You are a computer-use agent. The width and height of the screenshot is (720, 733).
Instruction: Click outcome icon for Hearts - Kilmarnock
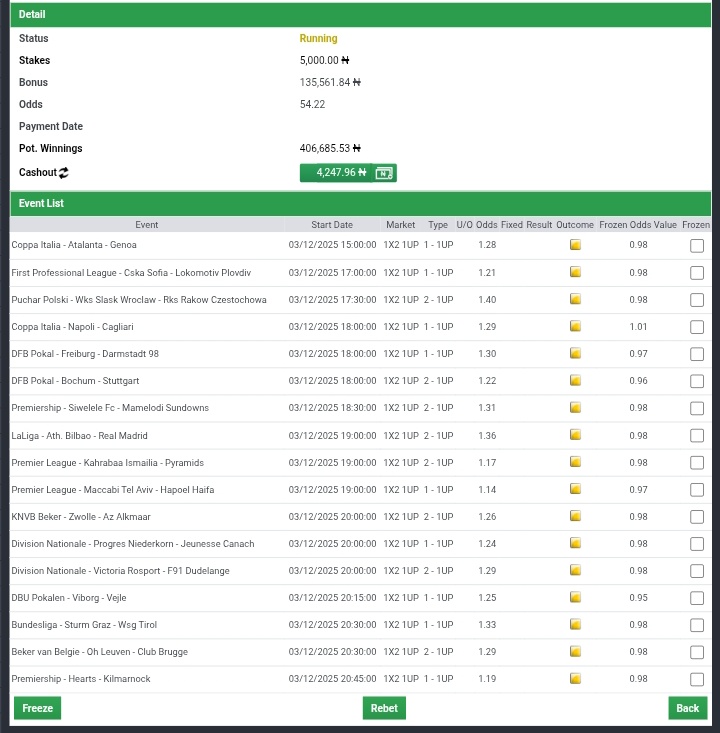pyautogui.click(x=576, y=679)
